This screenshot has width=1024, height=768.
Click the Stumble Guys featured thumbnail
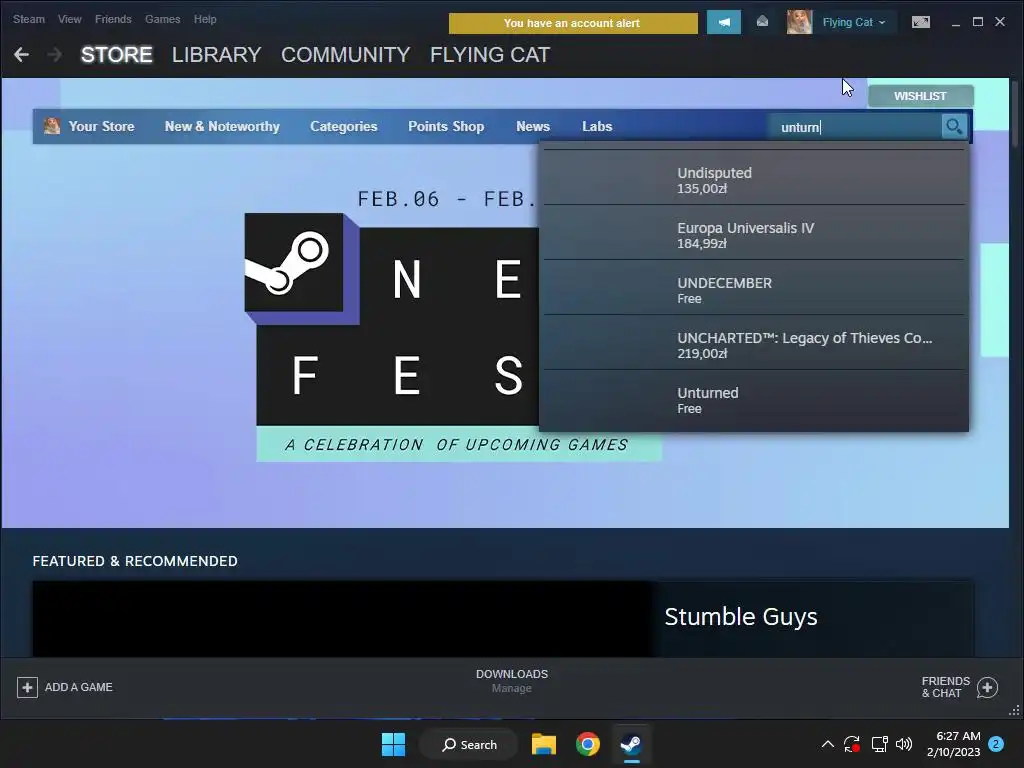(342, 619)
